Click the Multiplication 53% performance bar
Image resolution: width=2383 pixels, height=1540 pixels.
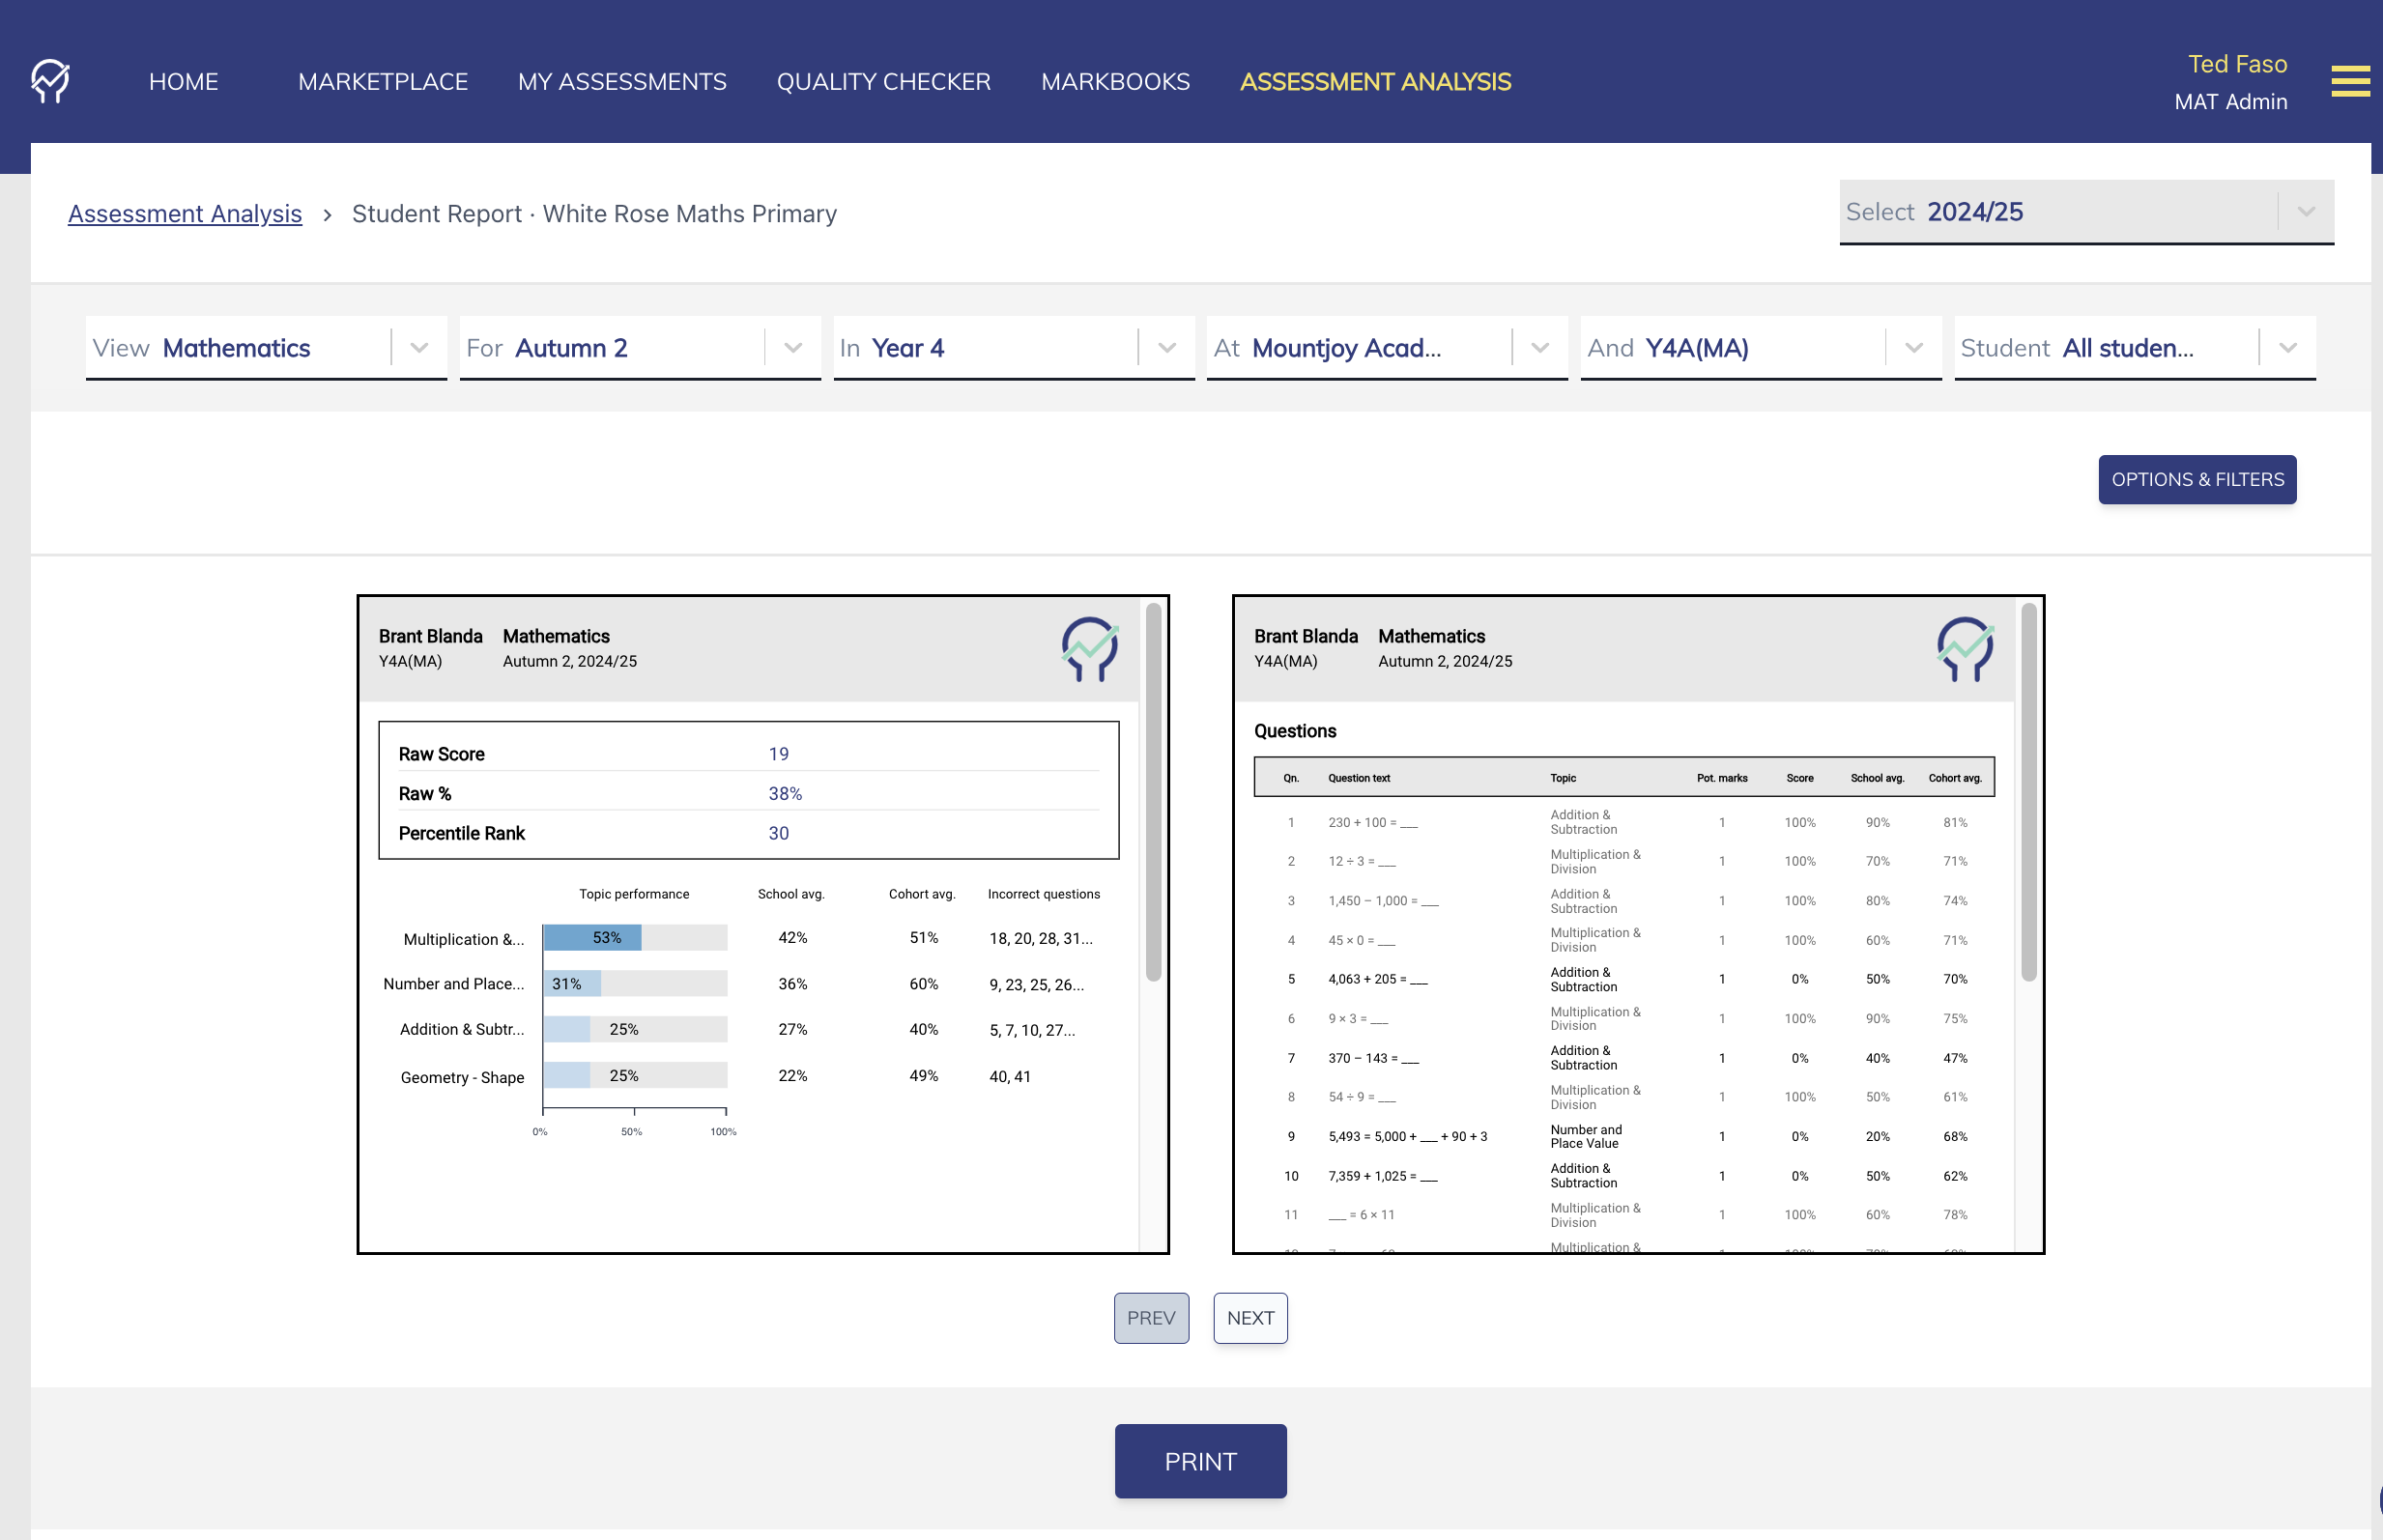[x=592, y=938]
